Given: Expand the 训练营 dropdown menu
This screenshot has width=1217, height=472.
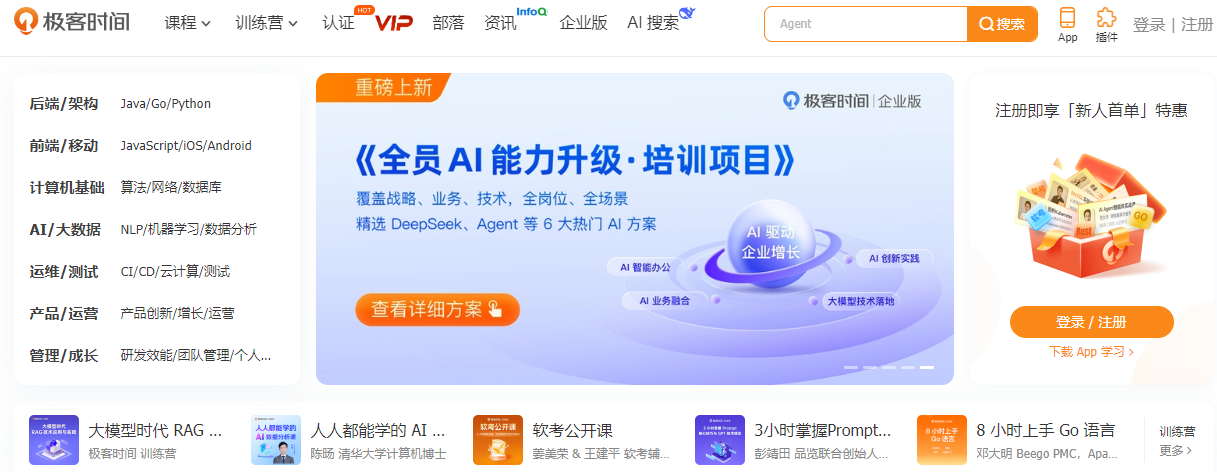Looking at the screenshot, I should click(x=267, y=23).
